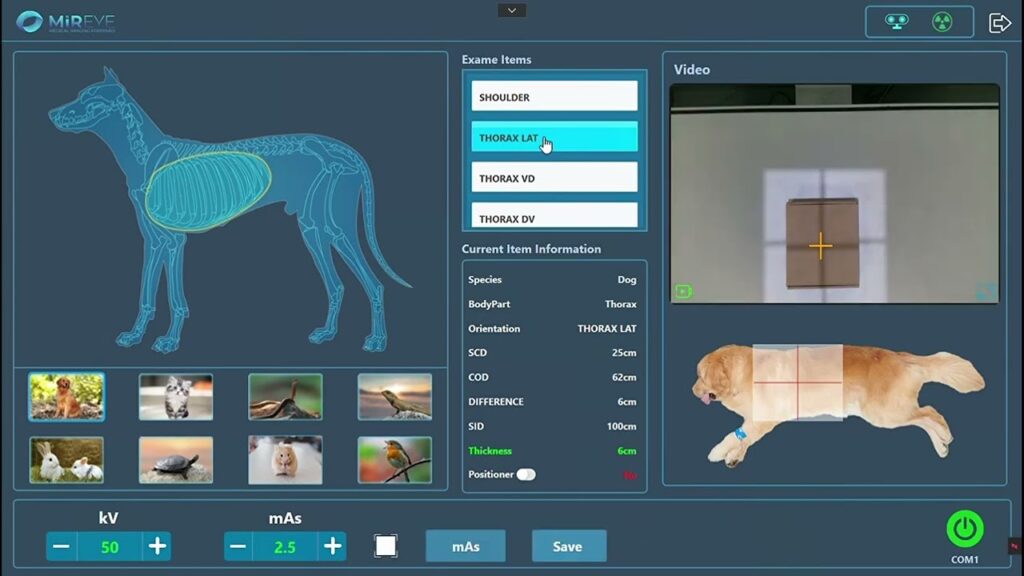Select the SHOULDER exam item

[x=554, y=95]
